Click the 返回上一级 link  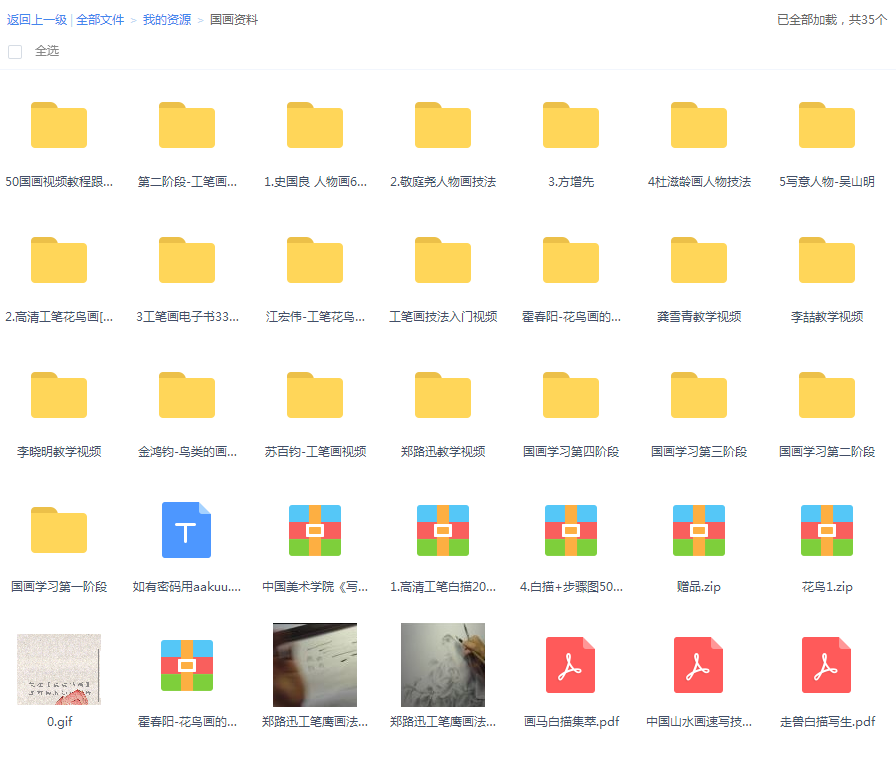(x=37, y=20)
